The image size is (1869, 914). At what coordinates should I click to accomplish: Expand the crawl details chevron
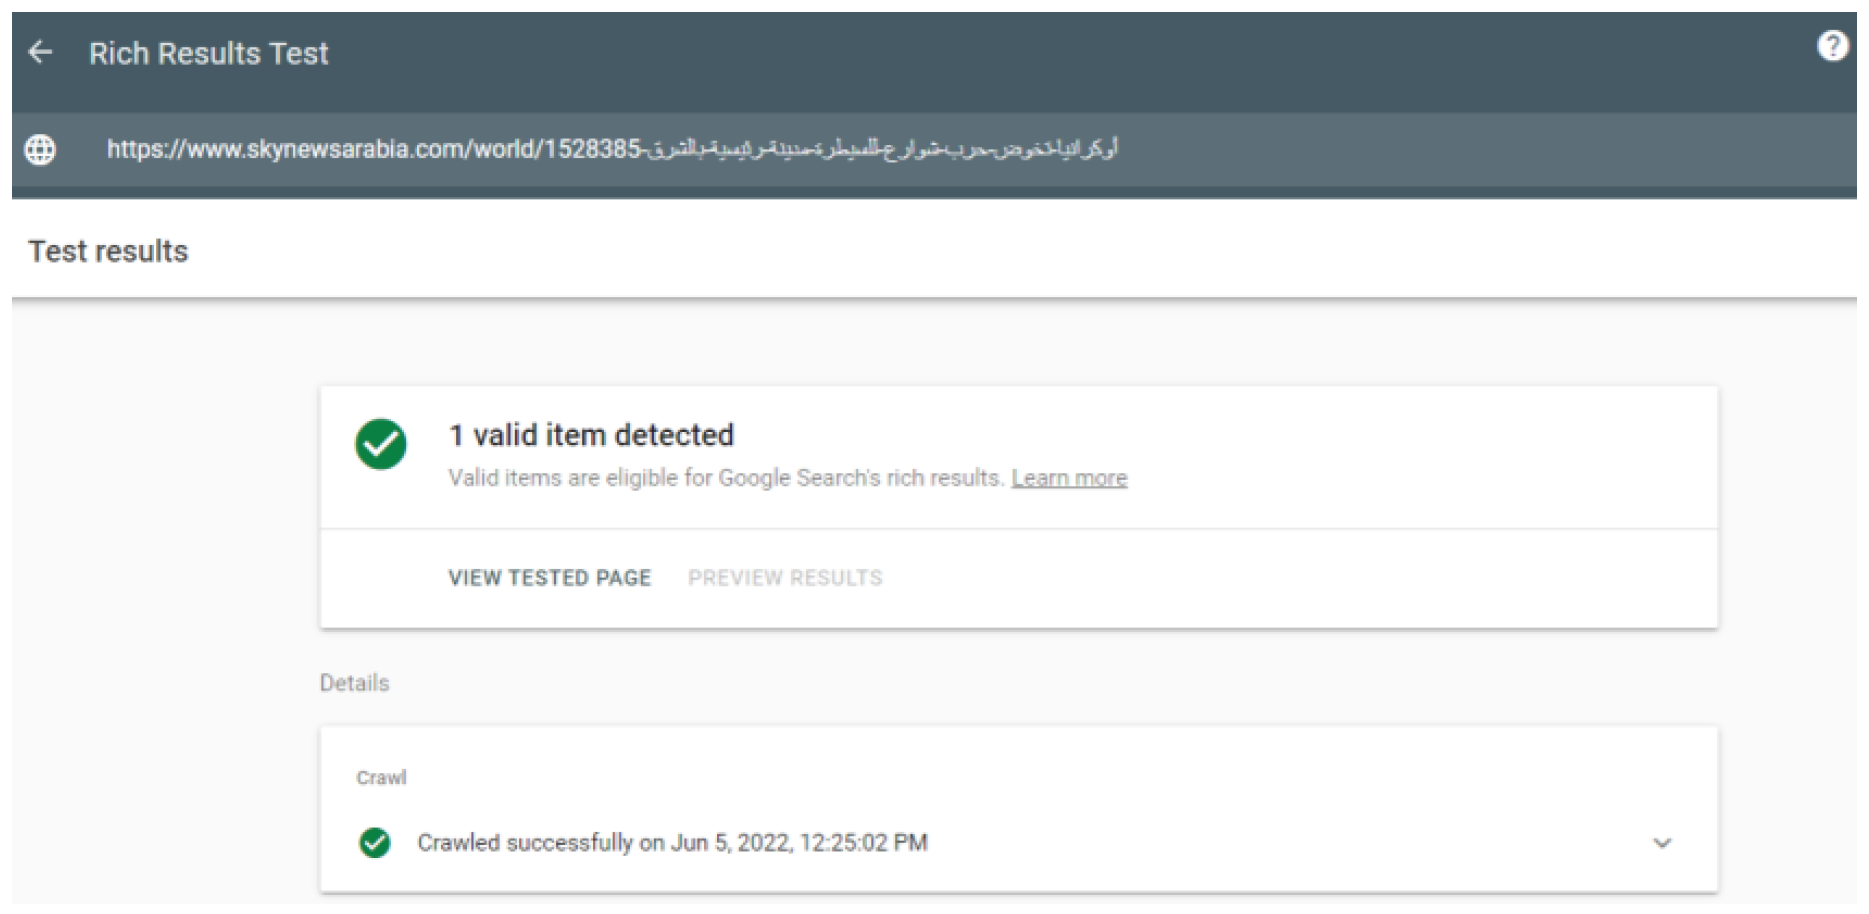point(1662,843)
